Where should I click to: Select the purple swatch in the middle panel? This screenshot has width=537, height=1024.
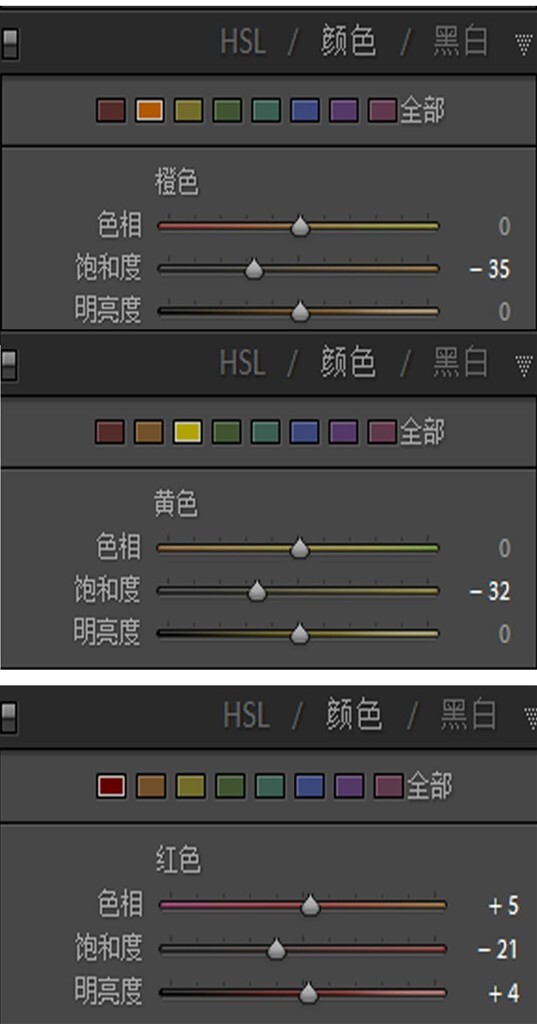344,432
